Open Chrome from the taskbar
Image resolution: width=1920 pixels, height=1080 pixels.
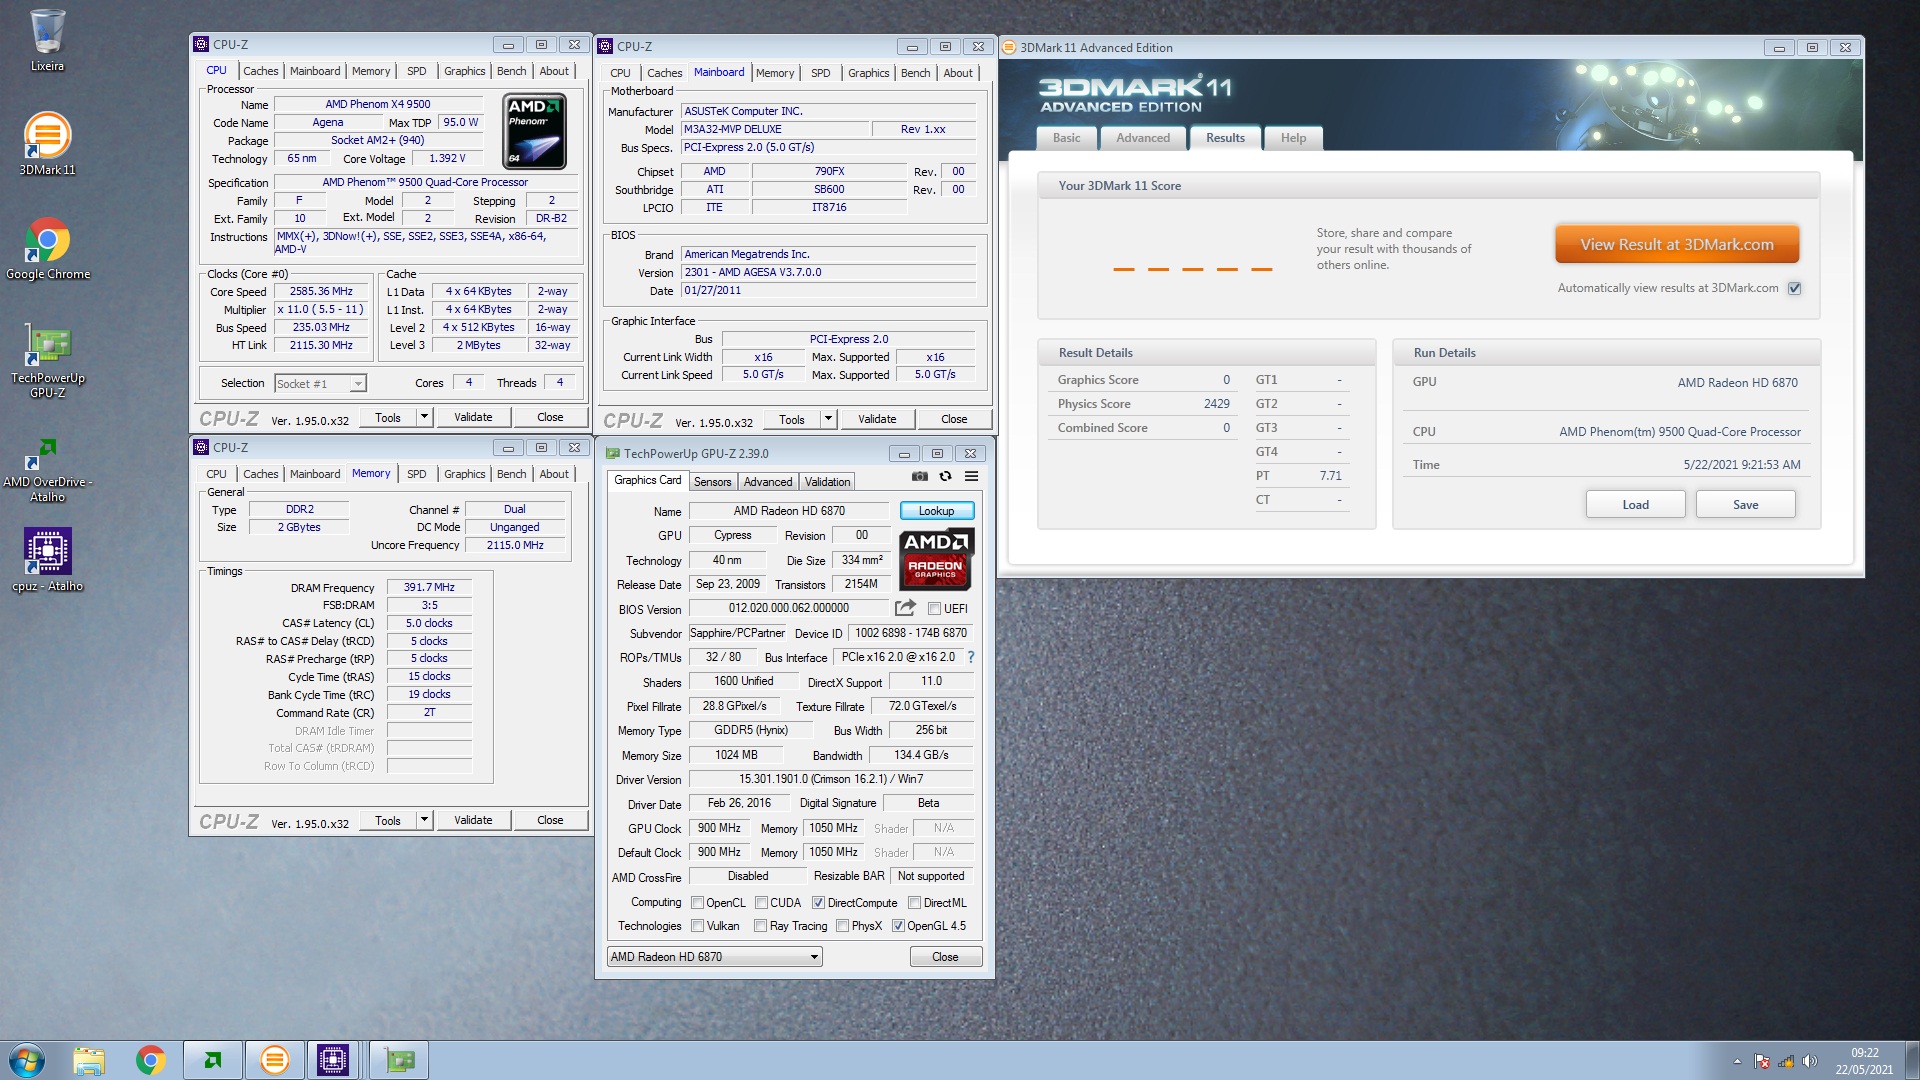click(x=151, y=1060)
